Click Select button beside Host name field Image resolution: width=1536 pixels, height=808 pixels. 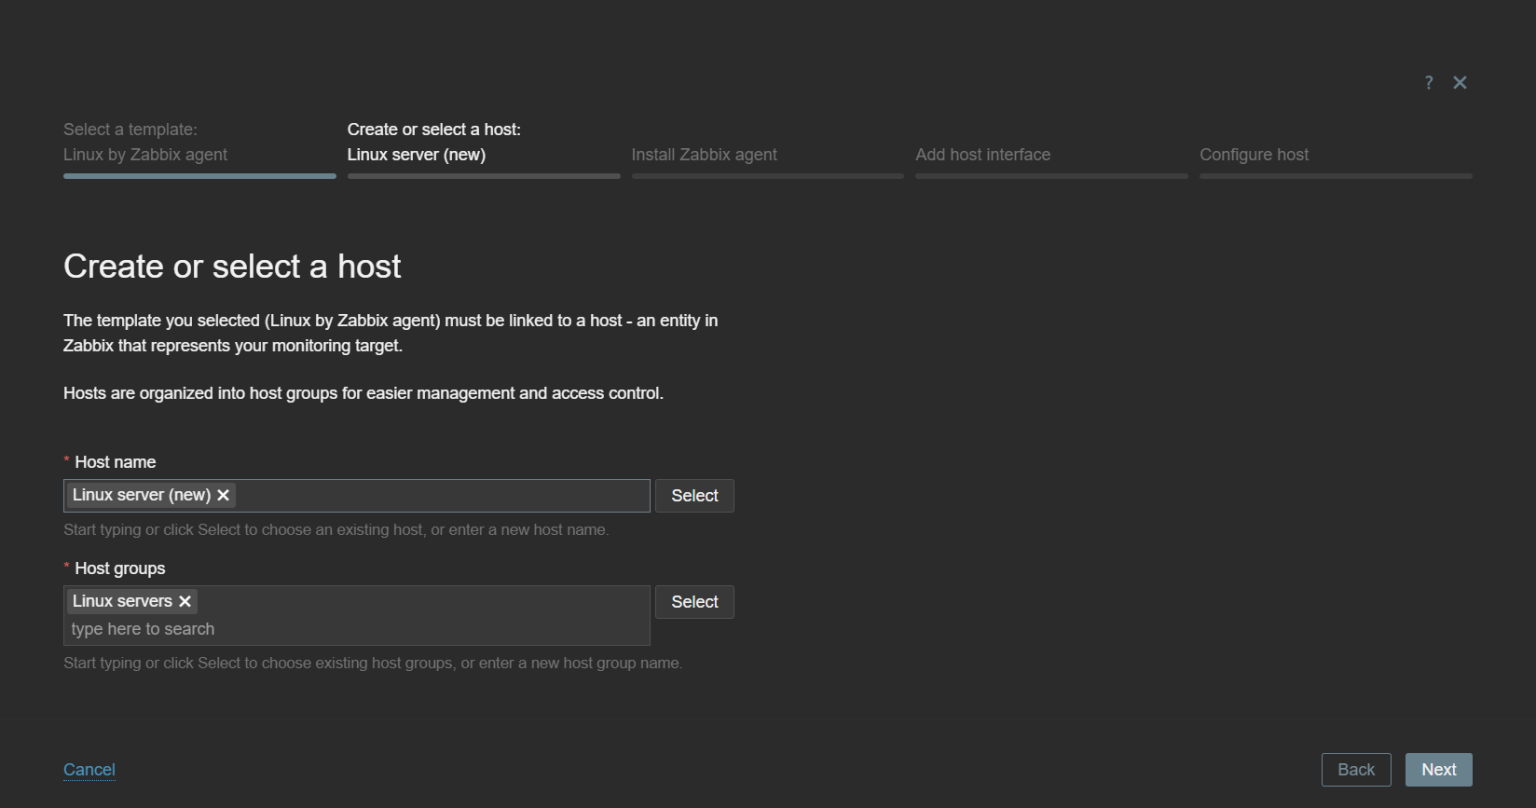tap(694, 496)
